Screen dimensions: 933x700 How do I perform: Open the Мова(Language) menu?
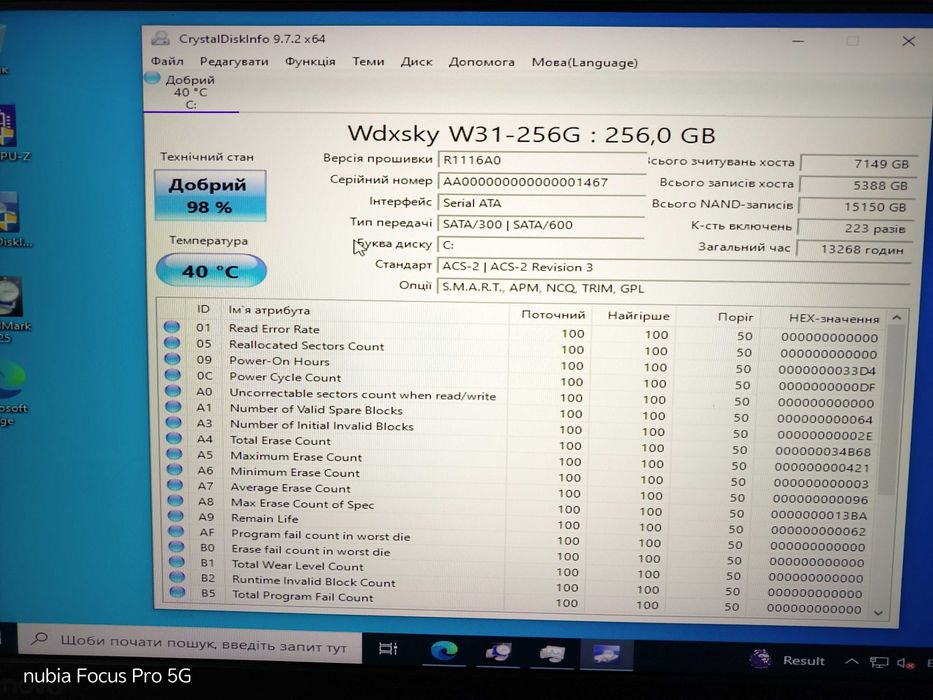click(x=584, y=62)
